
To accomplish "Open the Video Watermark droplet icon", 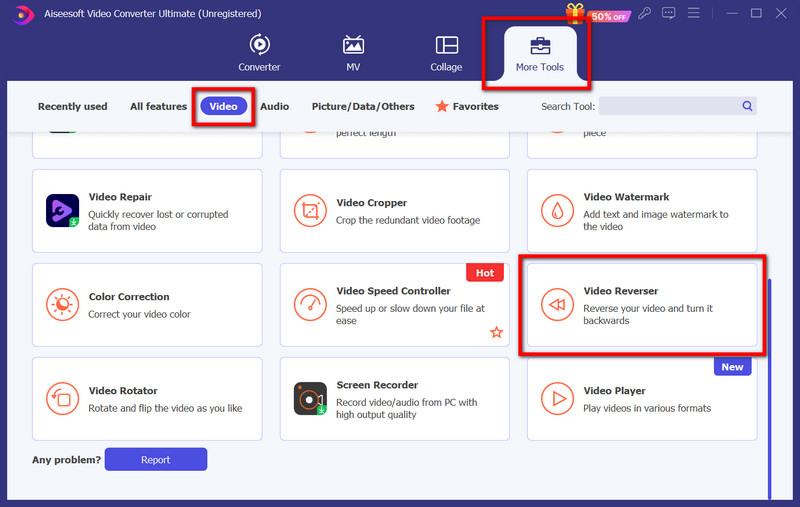I will [x=557, y=211].
